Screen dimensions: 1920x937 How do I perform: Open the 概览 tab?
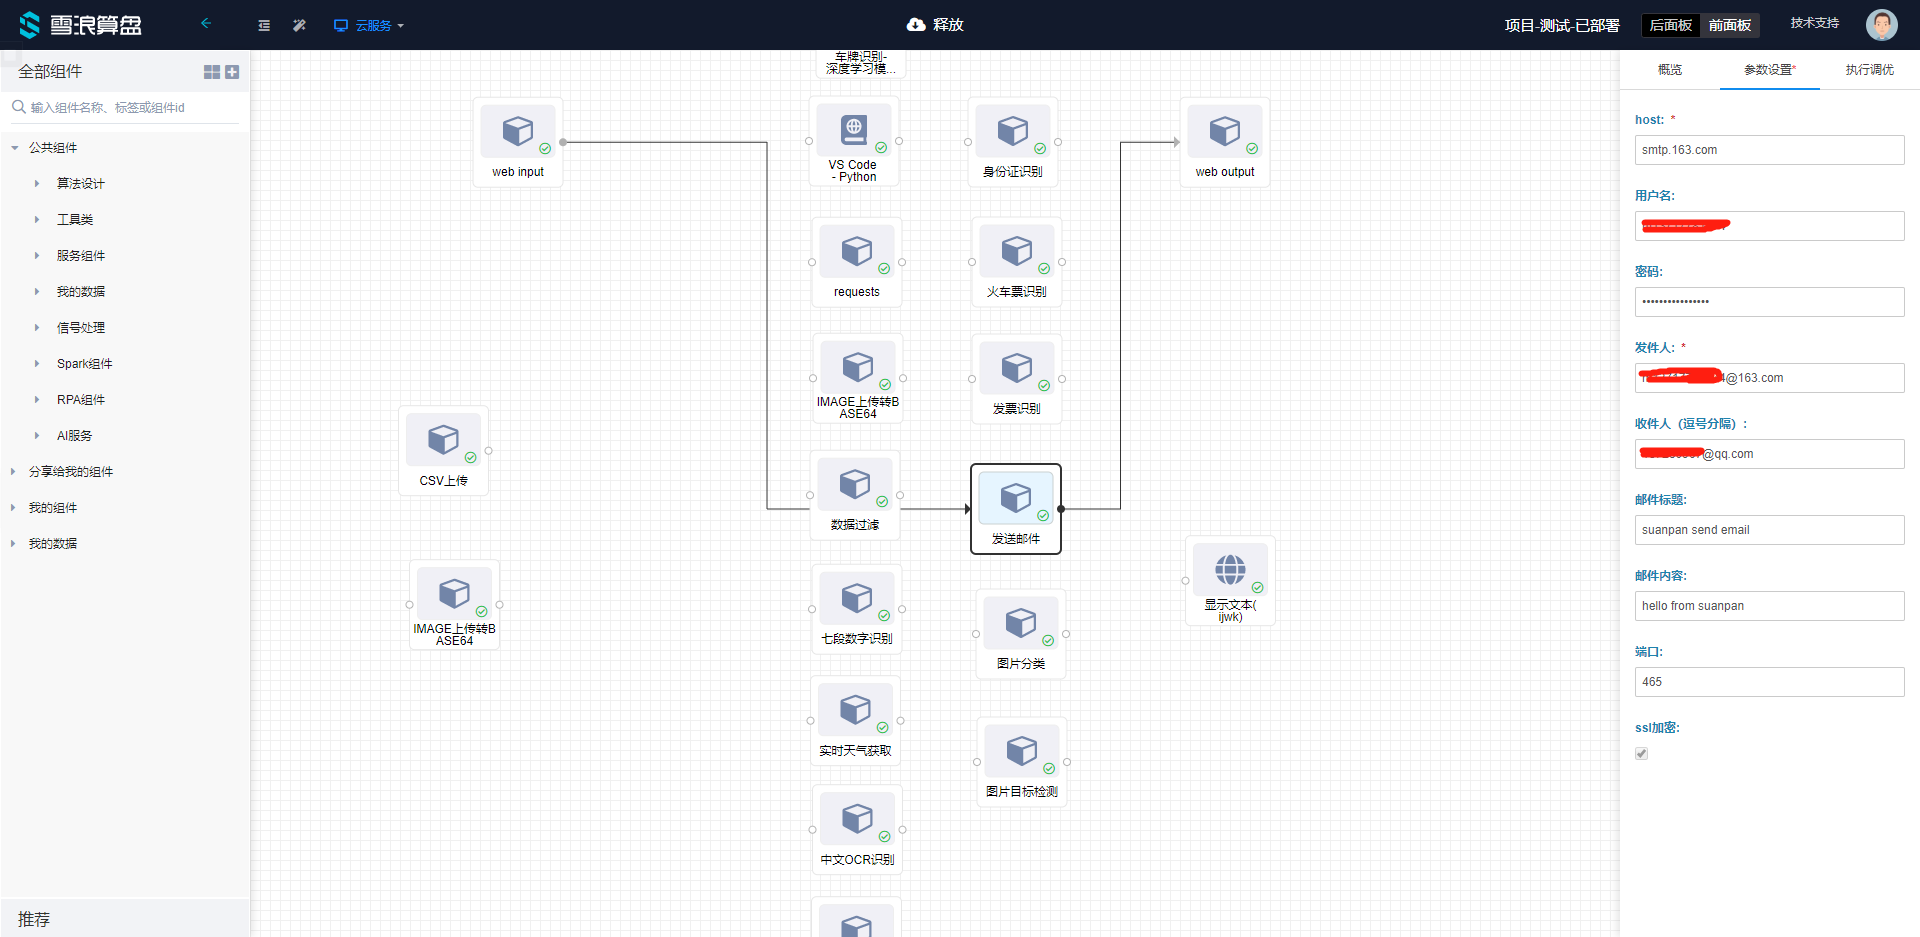click(x=1670, y=70)
